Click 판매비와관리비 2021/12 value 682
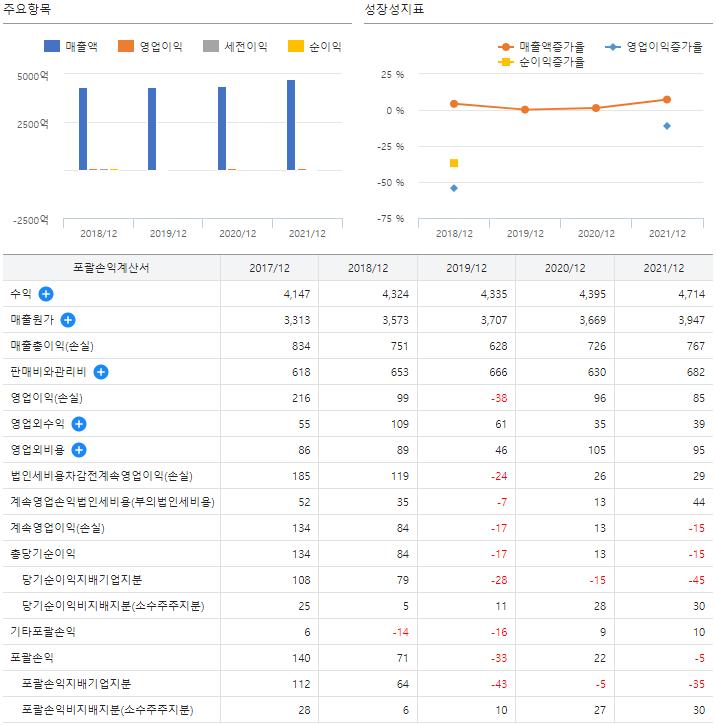This screenshot has width=716, height=725. point(696,372)
